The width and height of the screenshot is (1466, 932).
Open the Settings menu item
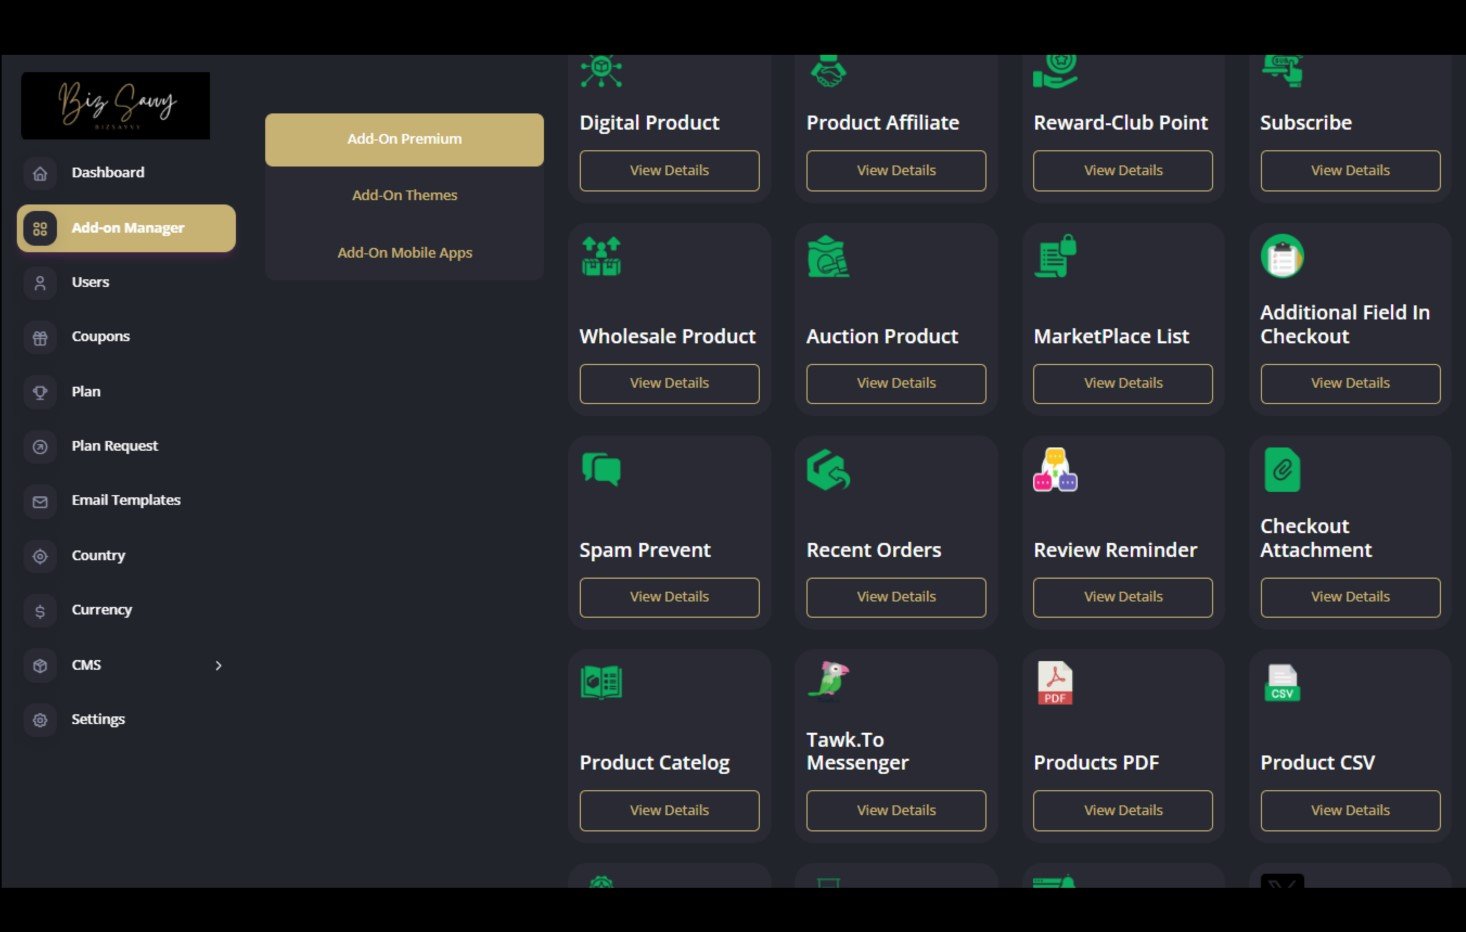pyautogui.click(x=98, y=720)
